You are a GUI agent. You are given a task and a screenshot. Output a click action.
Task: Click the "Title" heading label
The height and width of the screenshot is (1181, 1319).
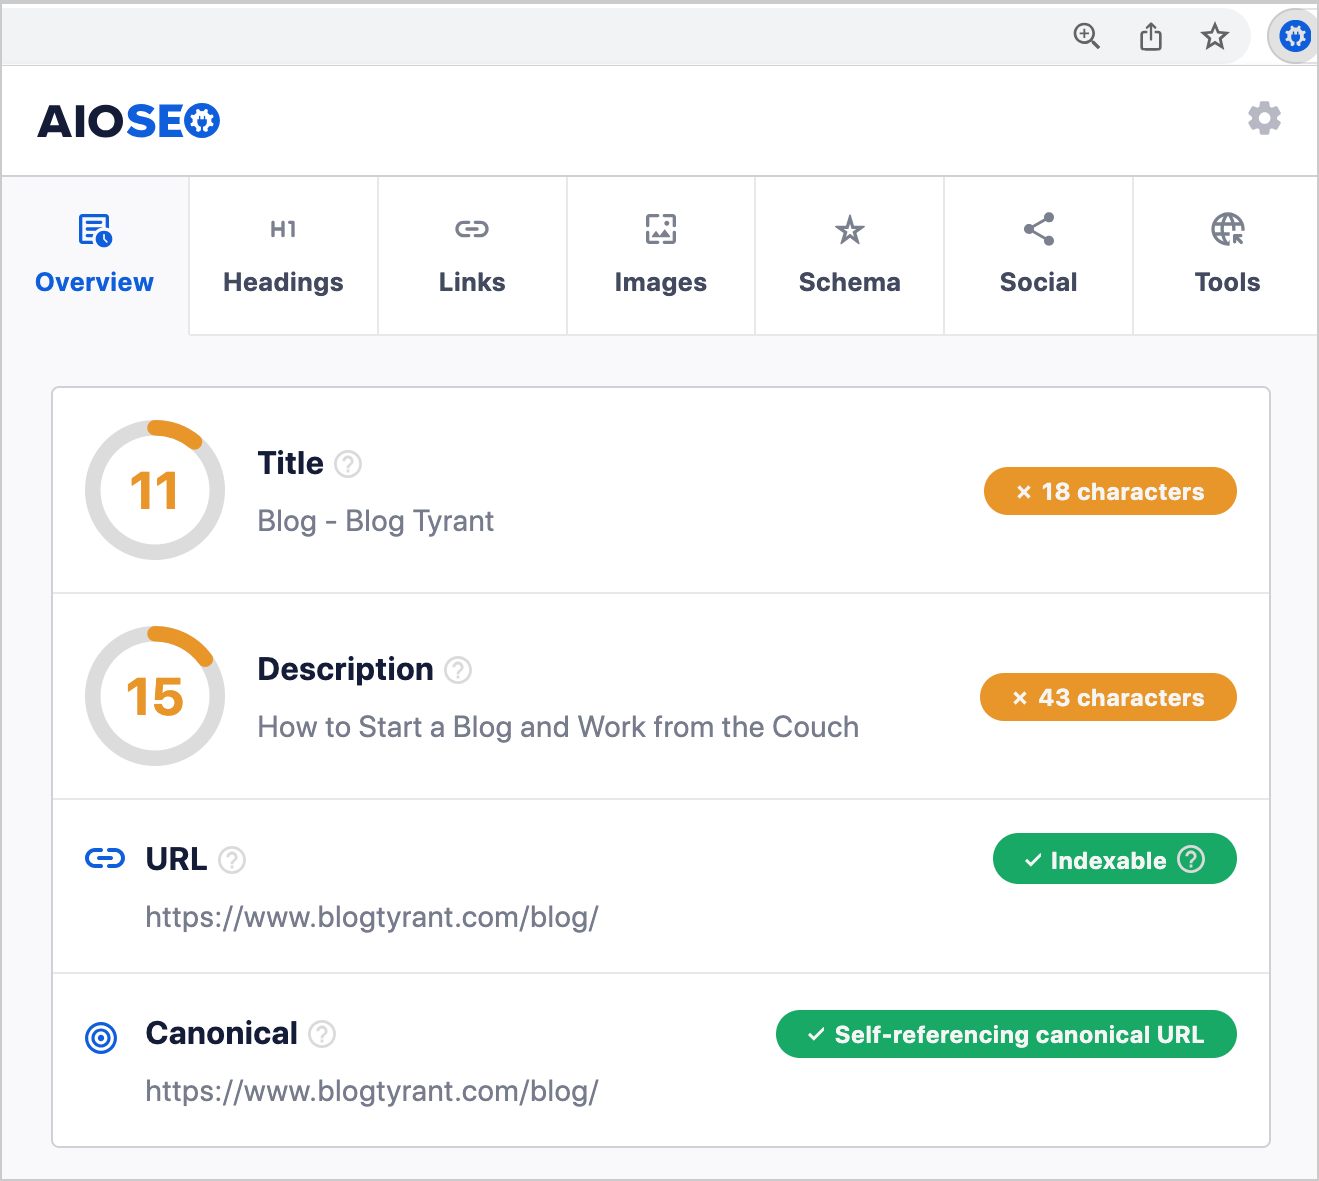[x=291, y=463]
